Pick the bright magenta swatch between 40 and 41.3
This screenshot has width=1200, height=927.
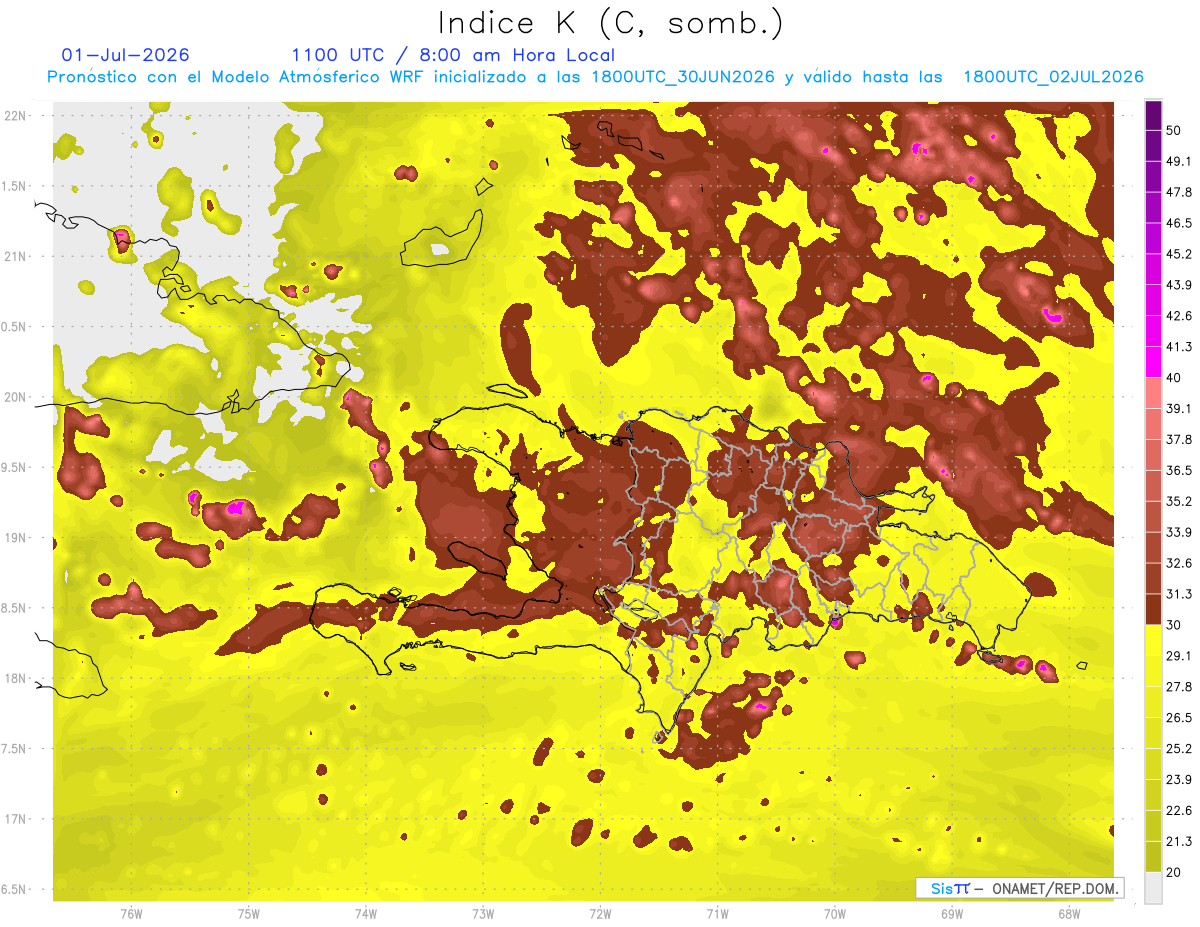tap(1153, 362)
